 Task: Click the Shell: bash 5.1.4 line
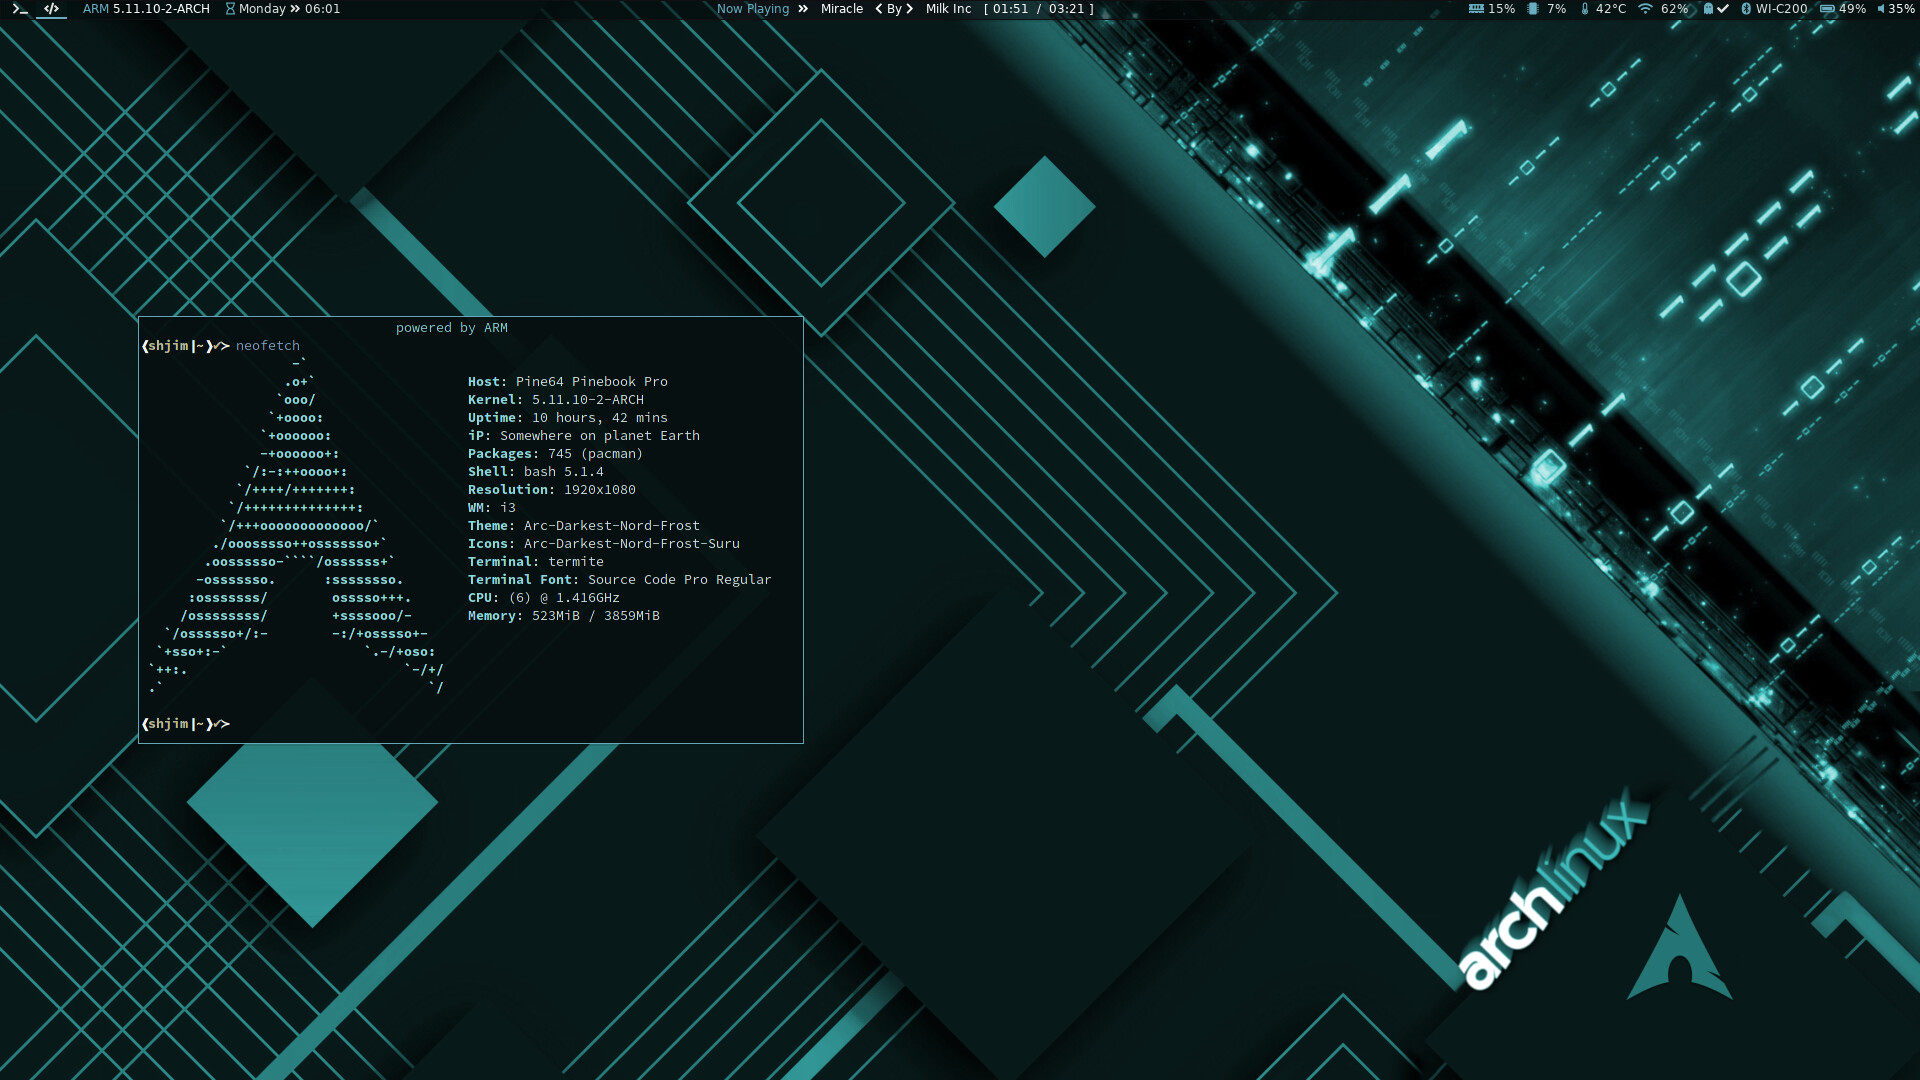[x=536, y=472]
